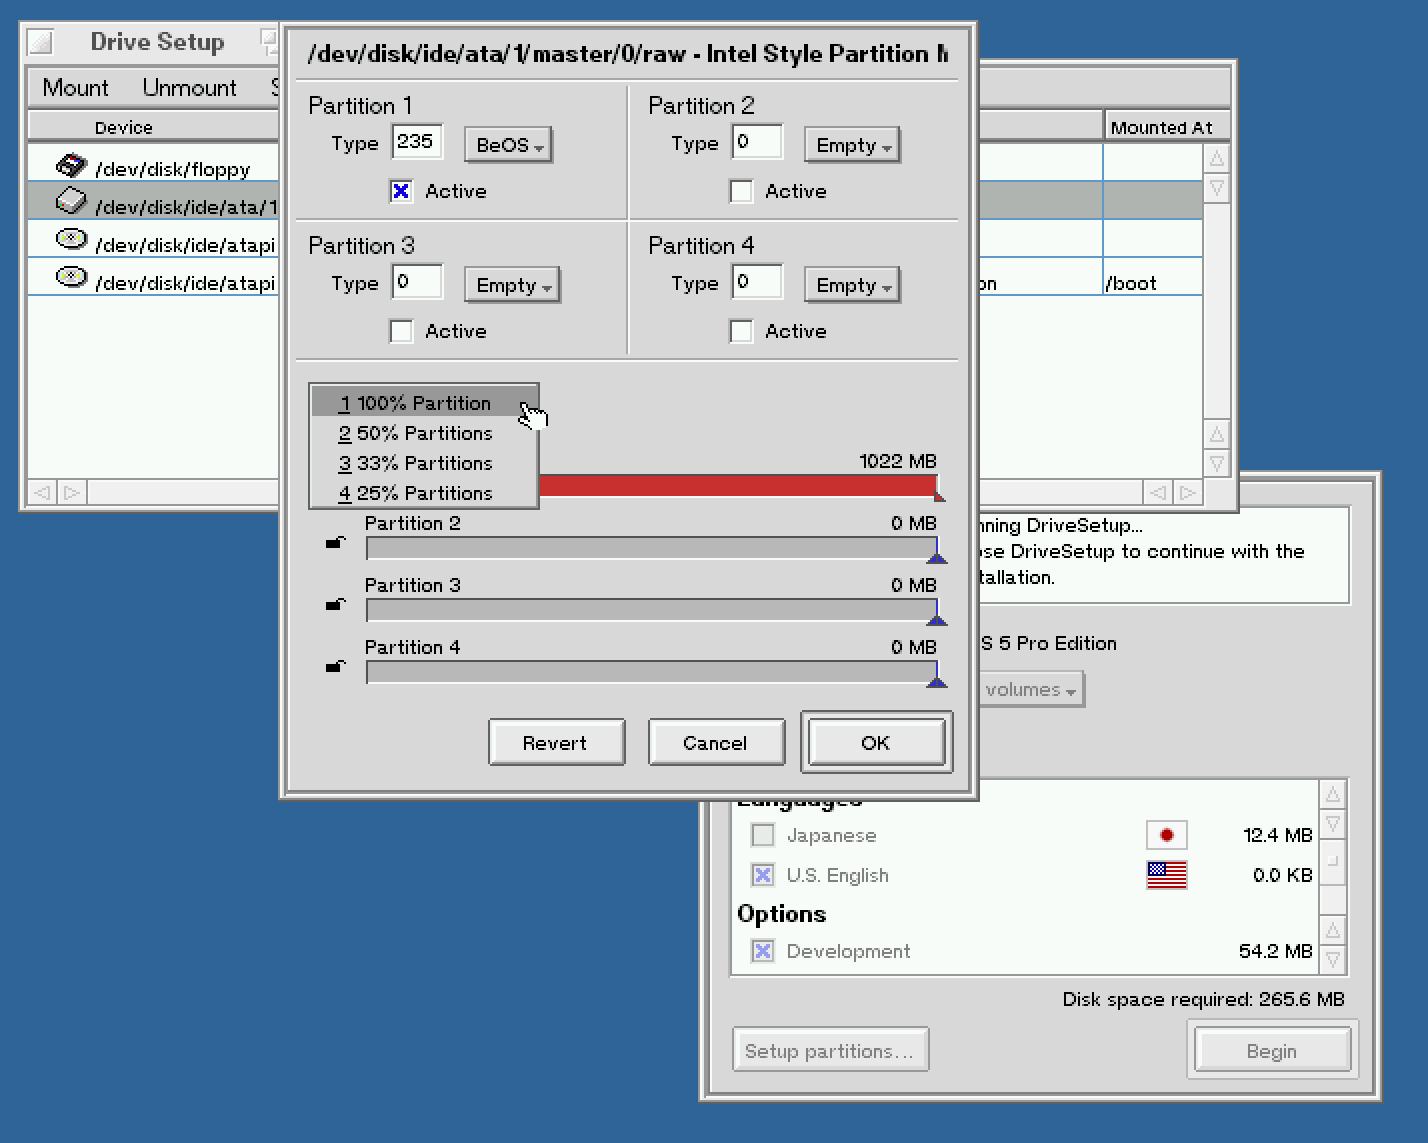Viewport: 1428px width, 1143px height.
Task: Uncheck the Active box for Partition 1
Action: (401, 191)
